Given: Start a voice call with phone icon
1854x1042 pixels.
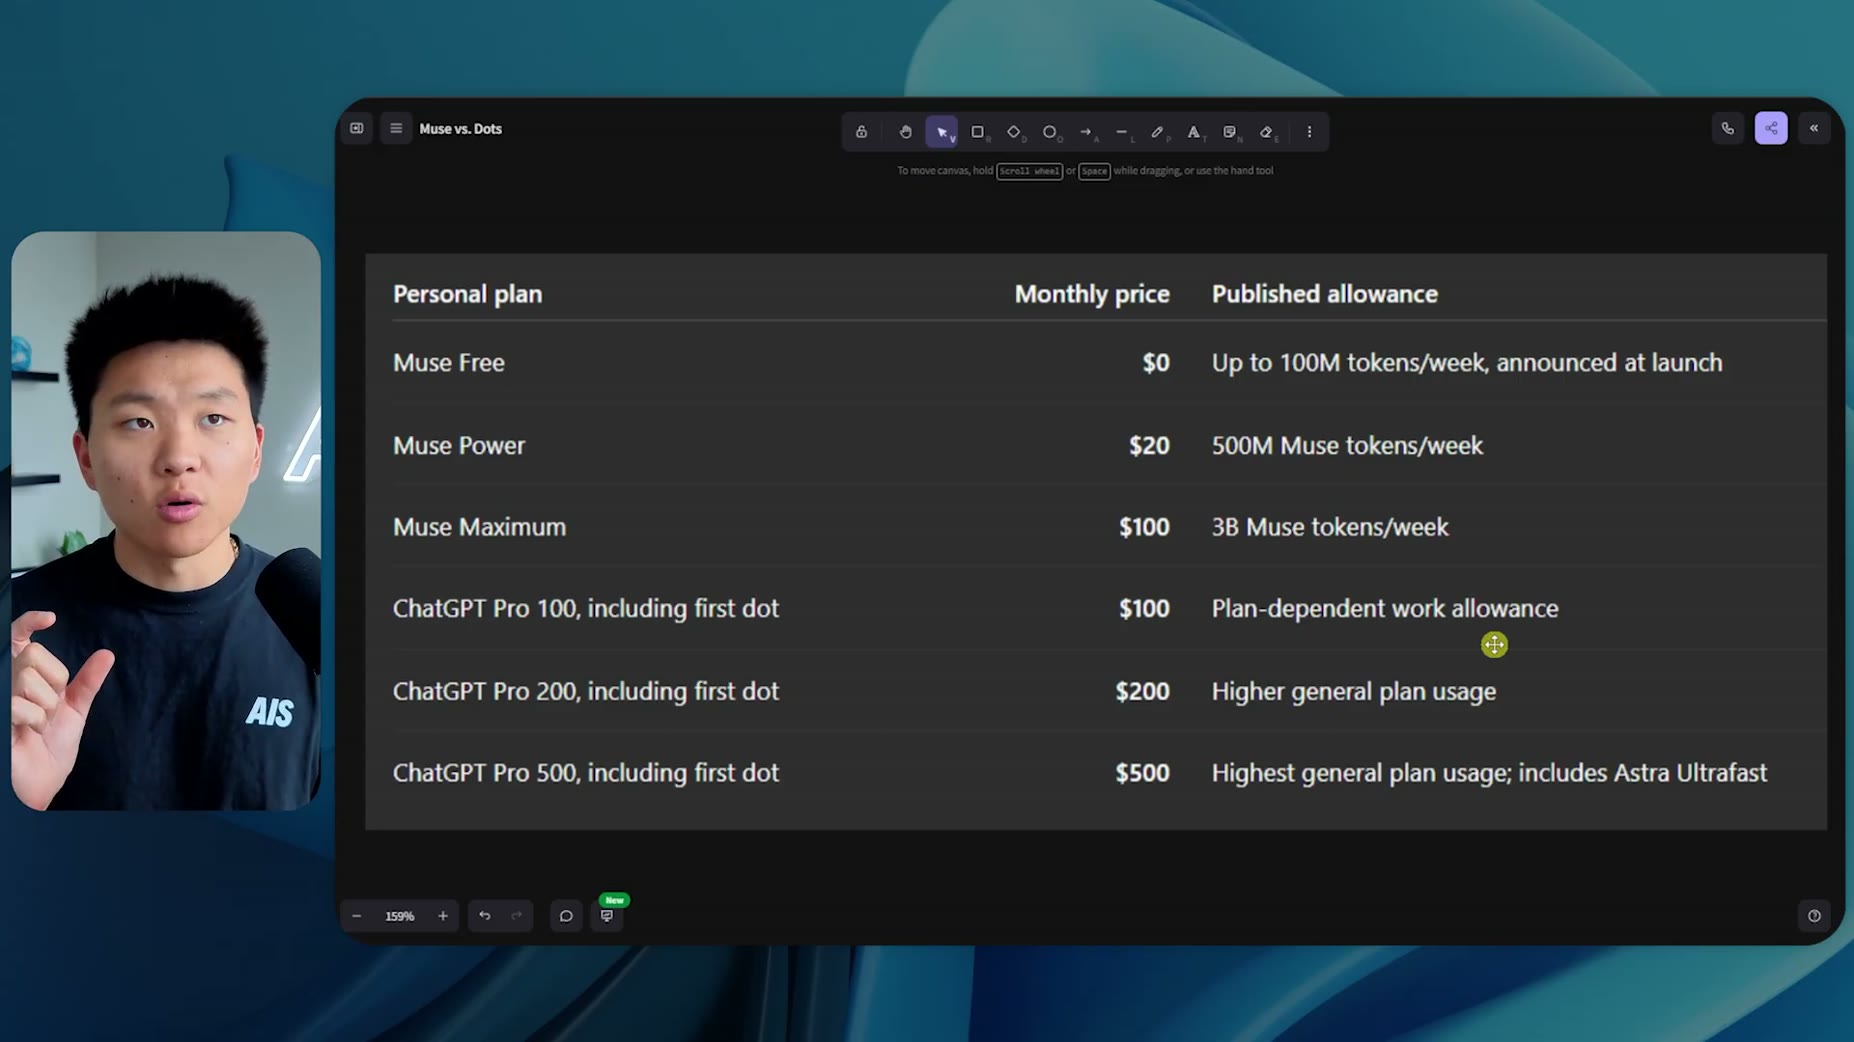Looking at the screenshot, I should point(1728,128).
